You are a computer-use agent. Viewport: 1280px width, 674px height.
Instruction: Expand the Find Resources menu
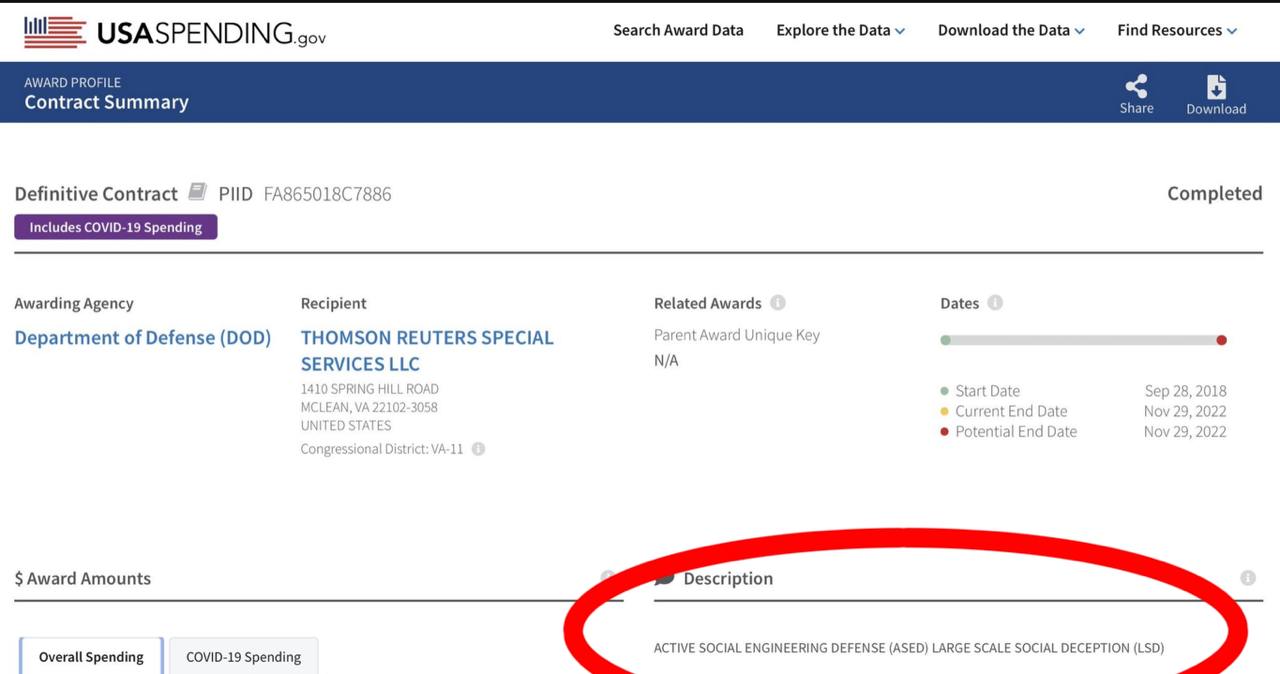click(x=1177, y=30)
